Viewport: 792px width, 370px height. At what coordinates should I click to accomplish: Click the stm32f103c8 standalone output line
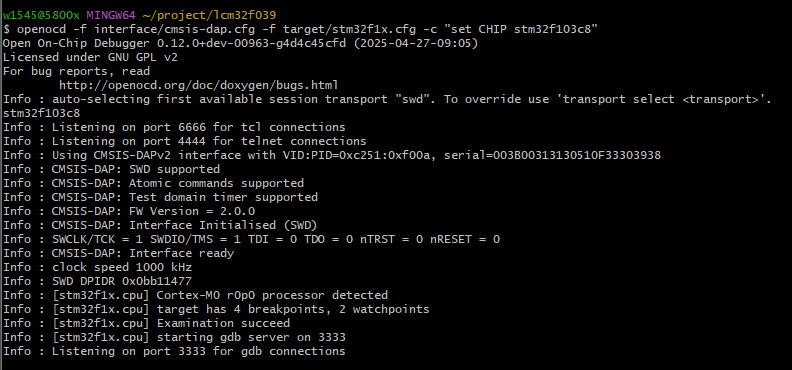coord(41,113)
